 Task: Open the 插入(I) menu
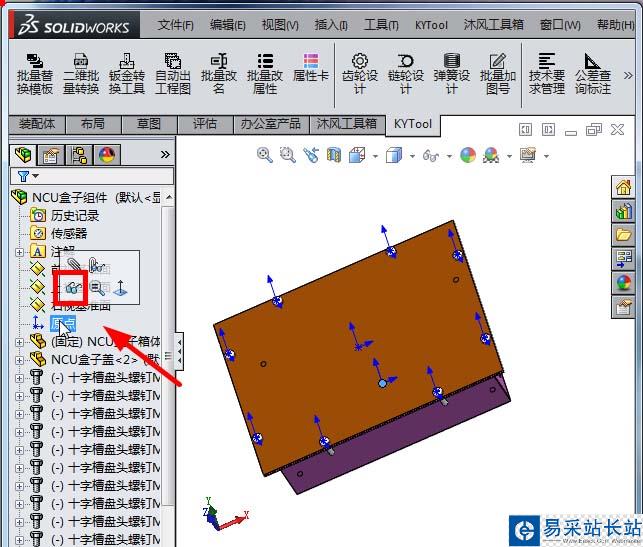point(331,25)
